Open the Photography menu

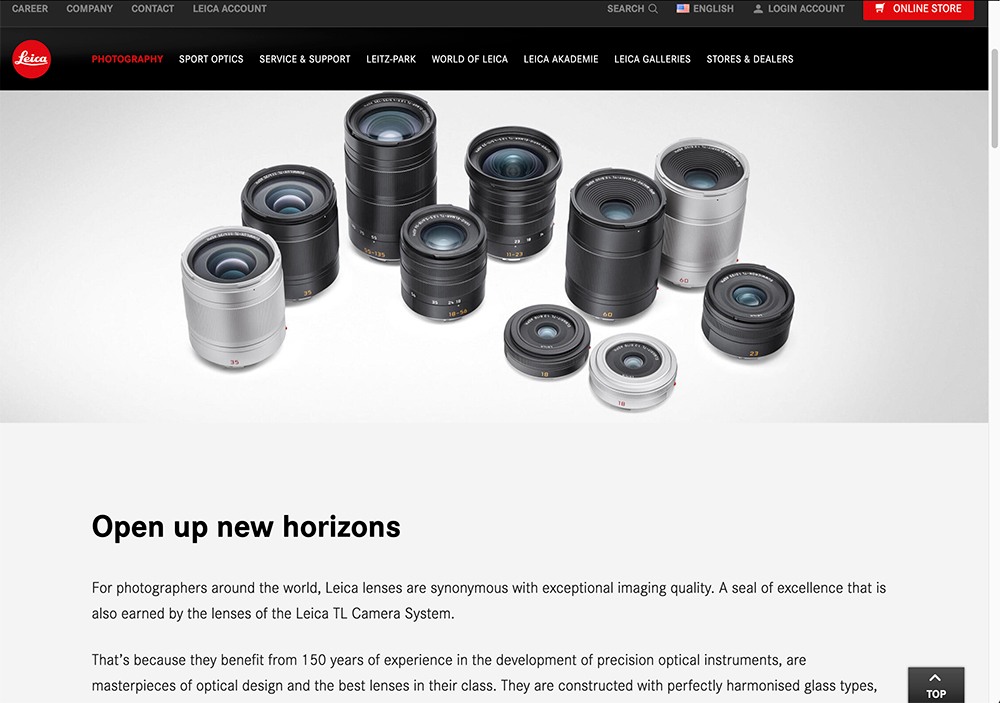(128, 59)
